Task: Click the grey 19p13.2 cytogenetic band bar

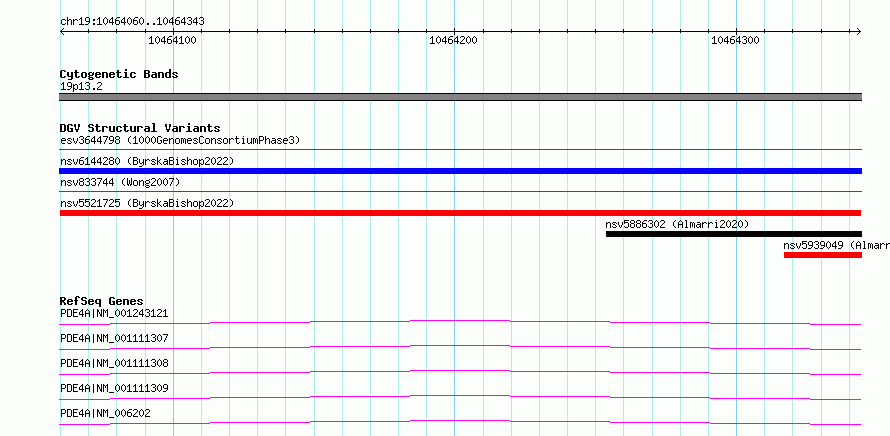Action: coord(460,97)
